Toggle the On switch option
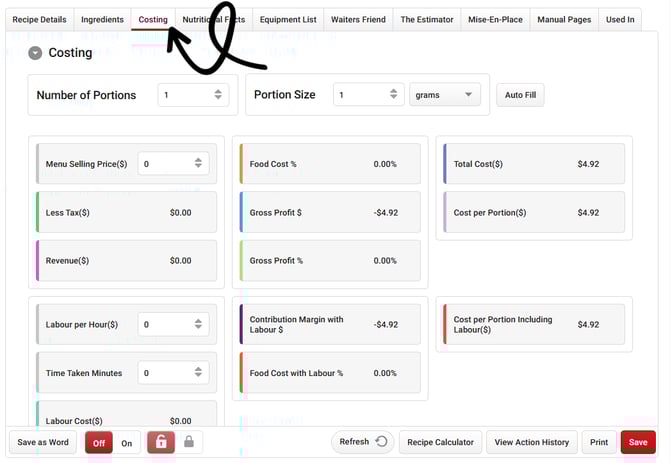 [127, 442]
